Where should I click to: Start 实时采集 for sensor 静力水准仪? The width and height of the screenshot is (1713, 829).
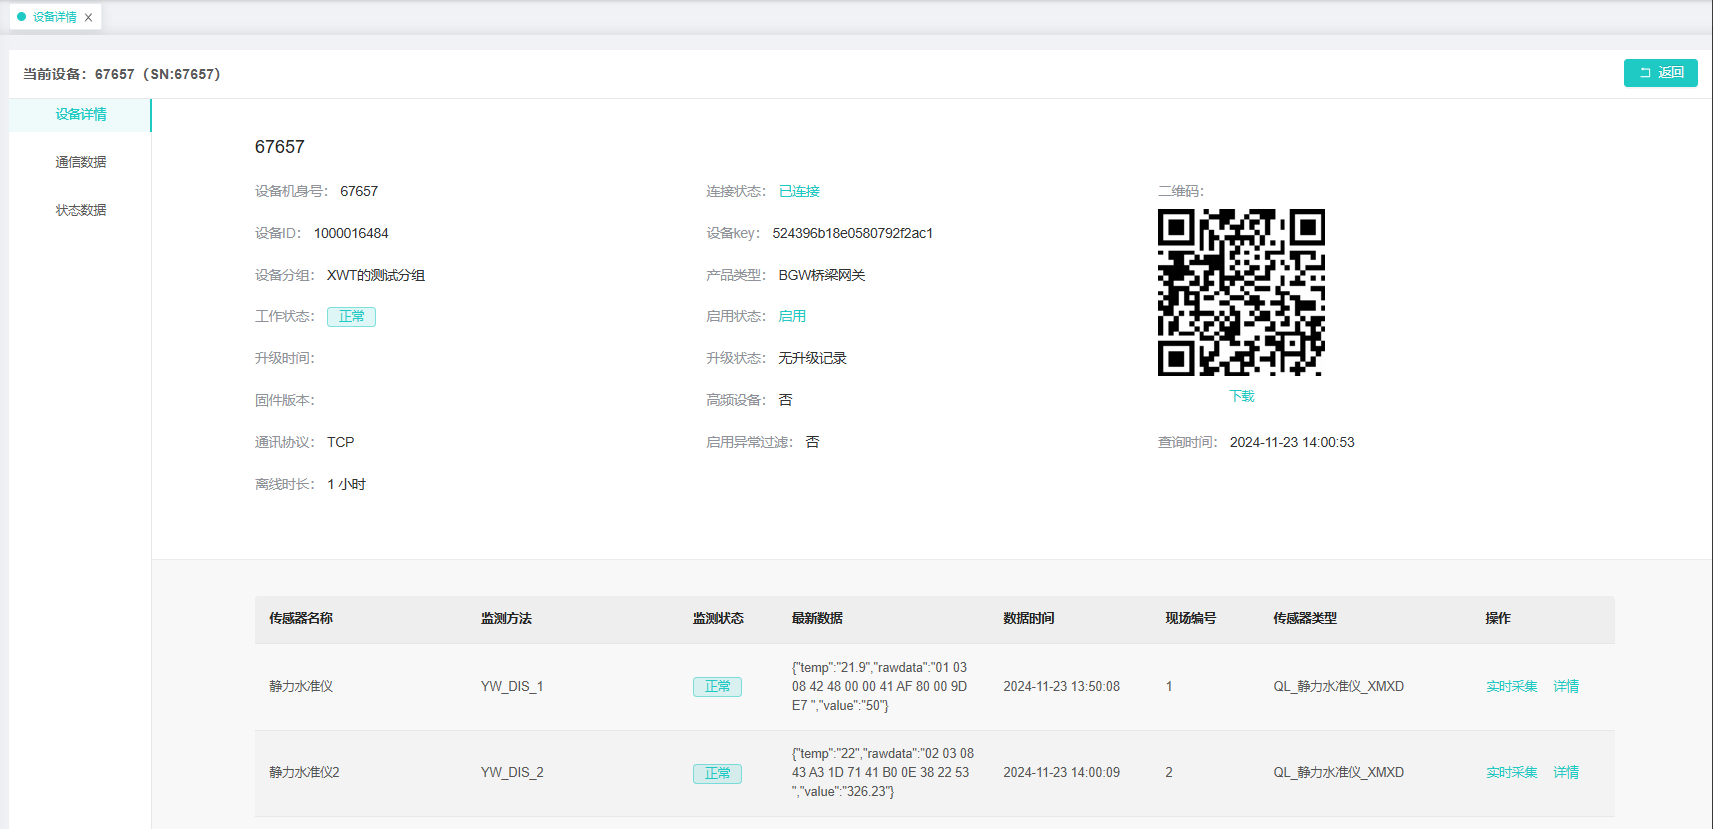coord(1511,686)
